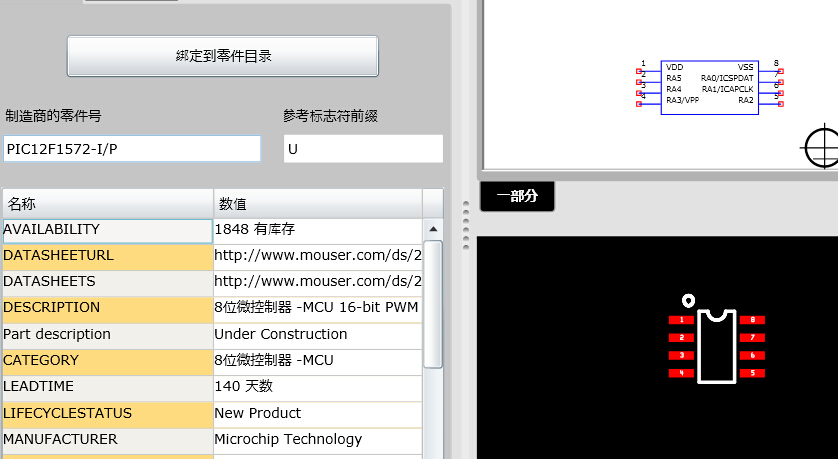Select the DATASHEETS row name

point(108,283)
